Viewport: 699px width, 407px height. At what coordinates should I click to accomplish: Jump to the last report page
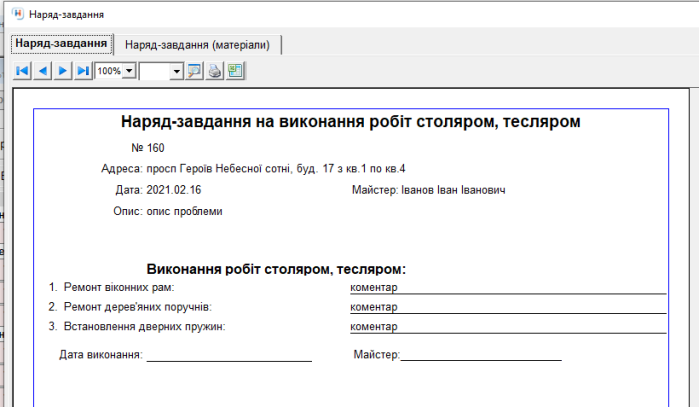pos(84,71)
